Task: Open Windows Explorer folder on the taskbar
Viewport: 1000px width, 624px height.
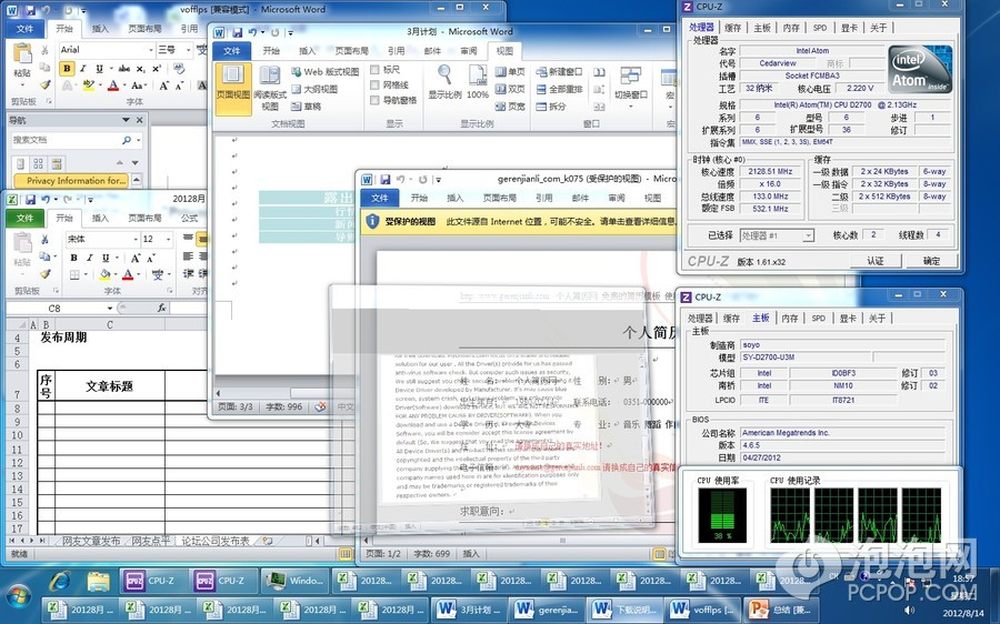Action: click(x=98, y=581)
